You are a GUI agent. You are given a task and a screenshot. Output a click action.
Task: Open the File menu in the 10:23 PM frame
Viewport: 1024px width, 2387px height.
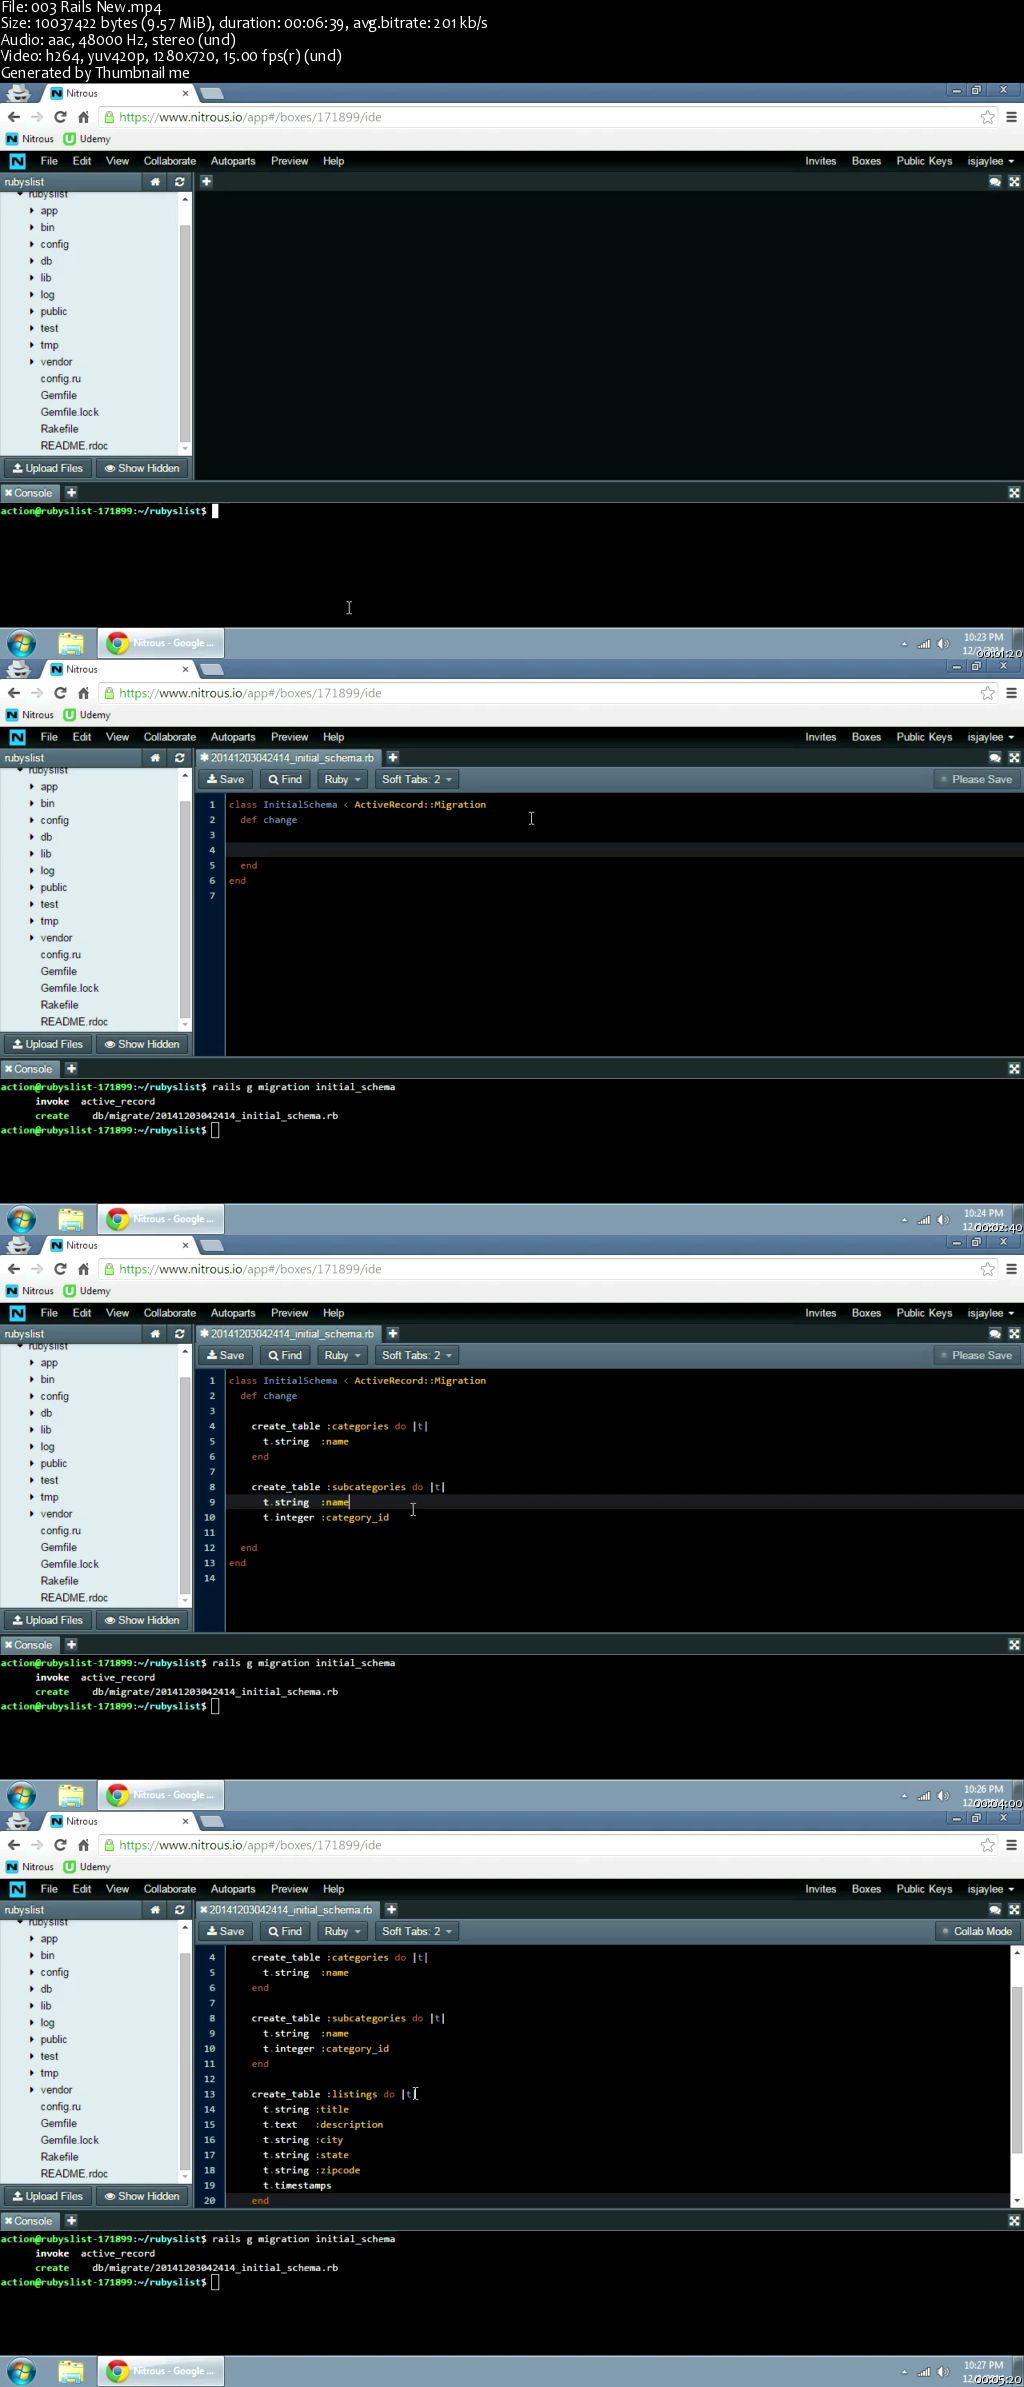pos(49,161)
